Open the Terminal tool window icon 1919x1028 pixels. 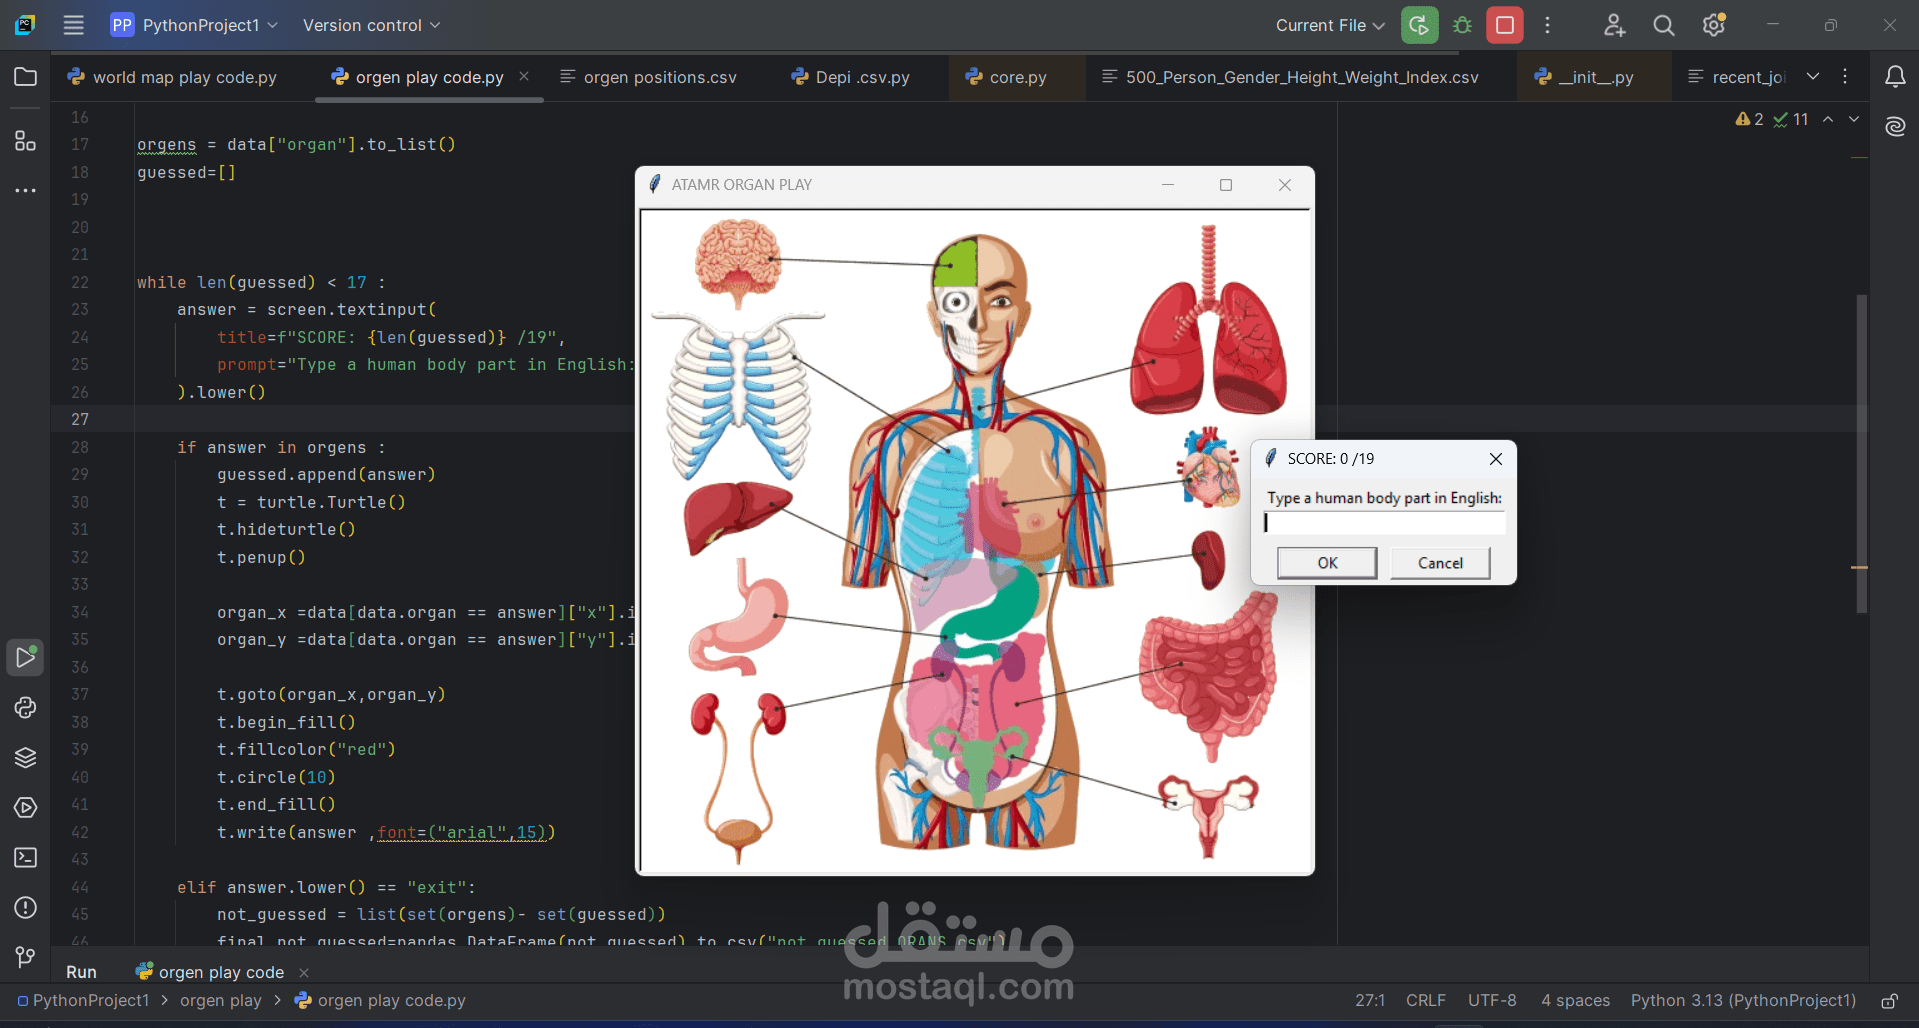25,858
